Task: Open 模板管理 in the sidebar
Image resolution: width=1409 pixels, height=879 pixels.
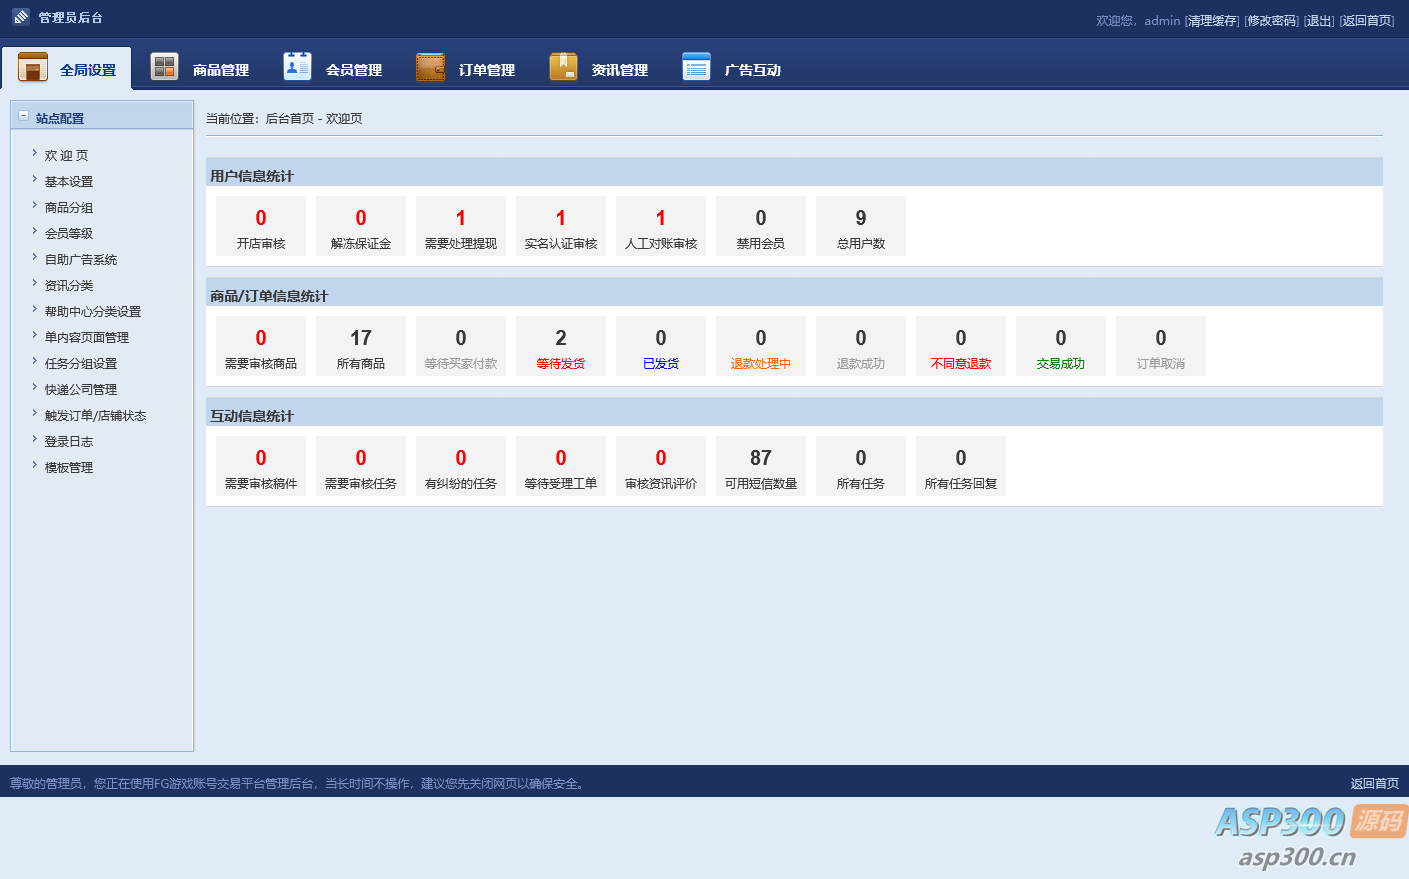Action: (69, 468)
